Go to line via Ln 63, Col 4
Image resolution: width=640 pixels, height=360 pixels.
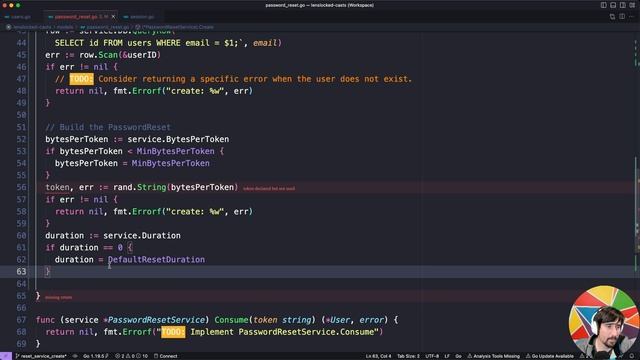[378, 356]
